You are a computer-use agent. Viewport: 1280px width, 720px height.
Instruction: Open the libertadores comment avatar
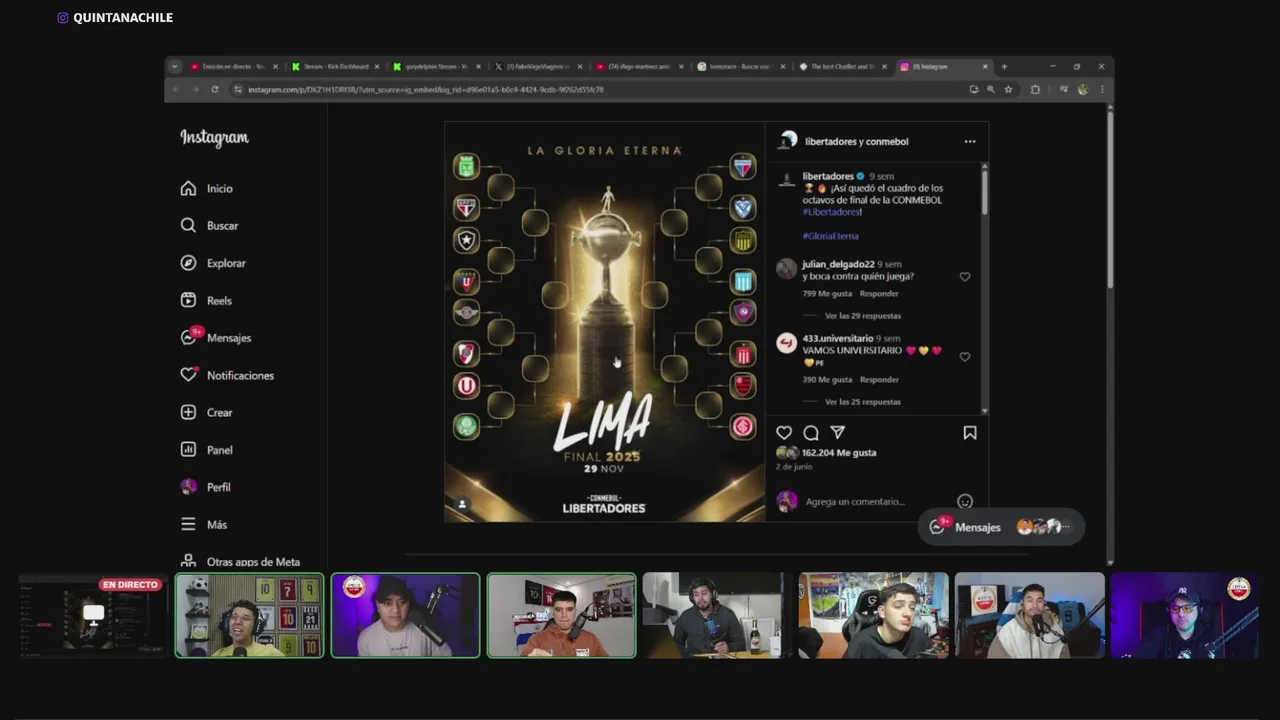pos(787,179)
